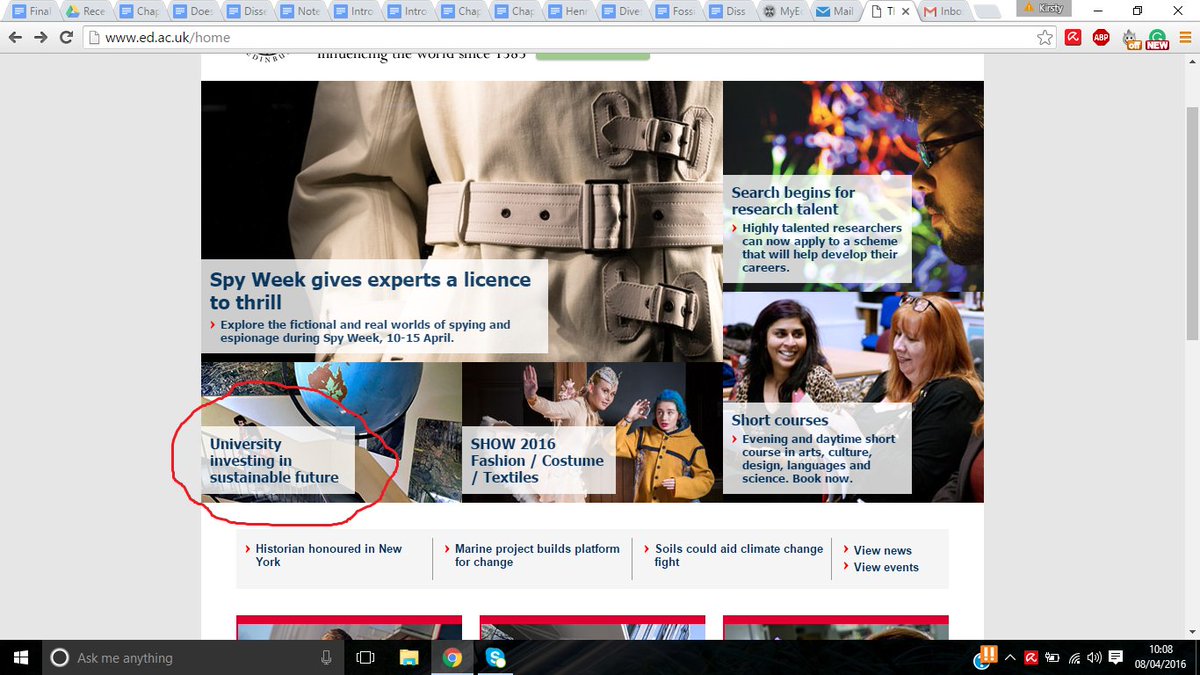This screenshot has width=1200, height=675.
Task: Open Search begins for research talent
Action: [x=793, y=201]
